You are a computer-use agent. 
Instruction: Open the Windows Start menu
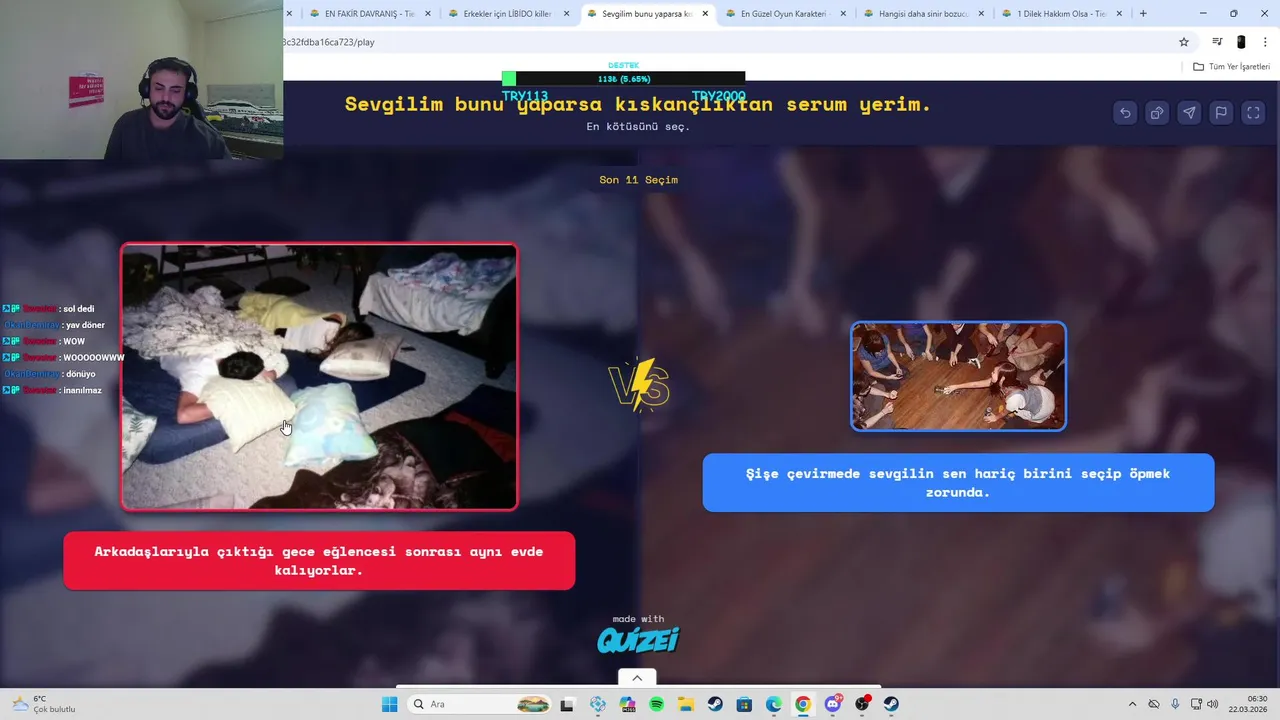[x=389, y=704]
